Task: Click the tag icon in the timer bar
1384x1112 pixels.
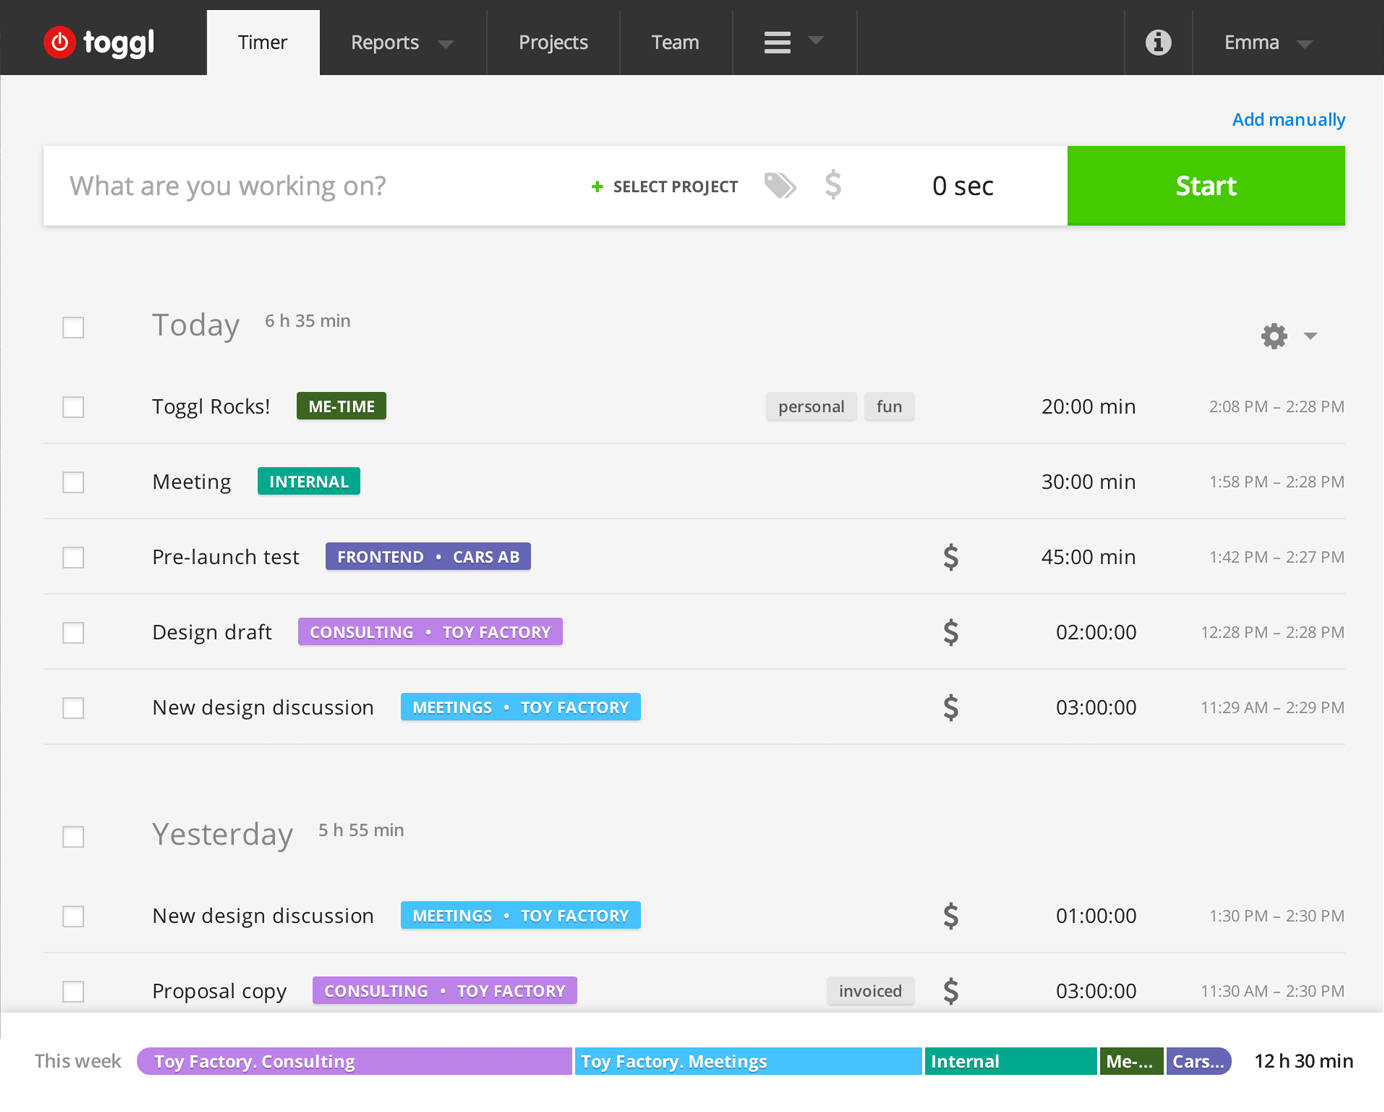Action: coord(780,185)
